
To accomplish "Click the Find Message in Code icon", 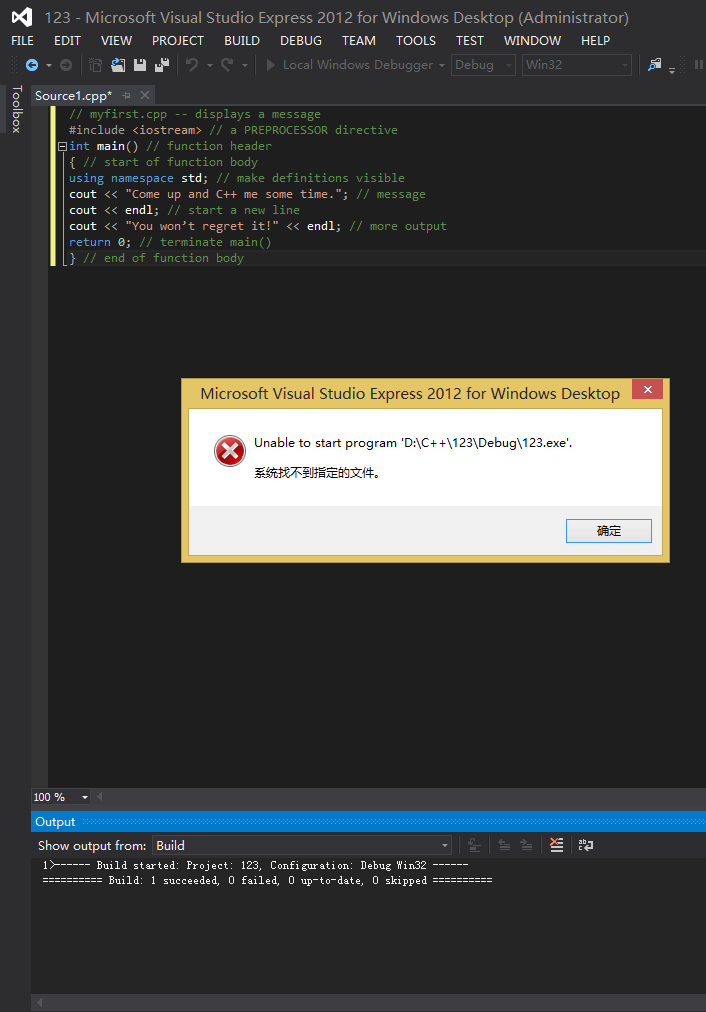I will tap(474, 845).
